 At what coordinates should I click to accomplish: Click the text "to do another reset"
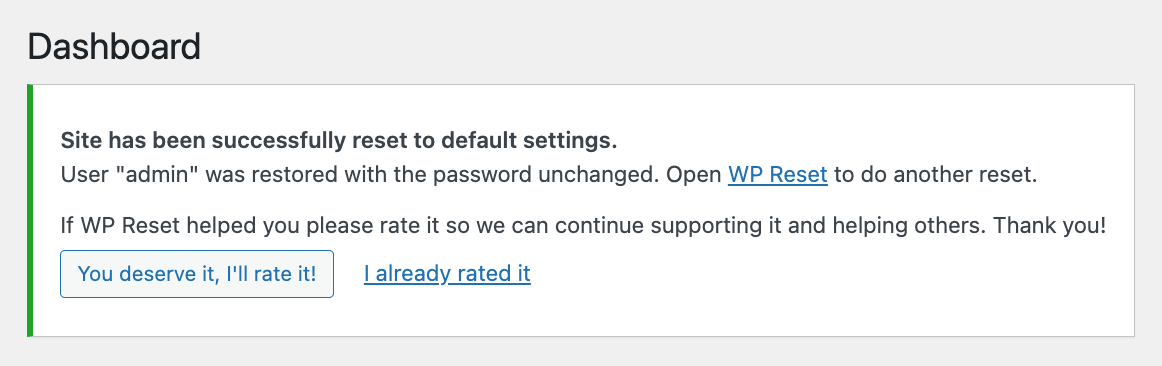point(934,175)
